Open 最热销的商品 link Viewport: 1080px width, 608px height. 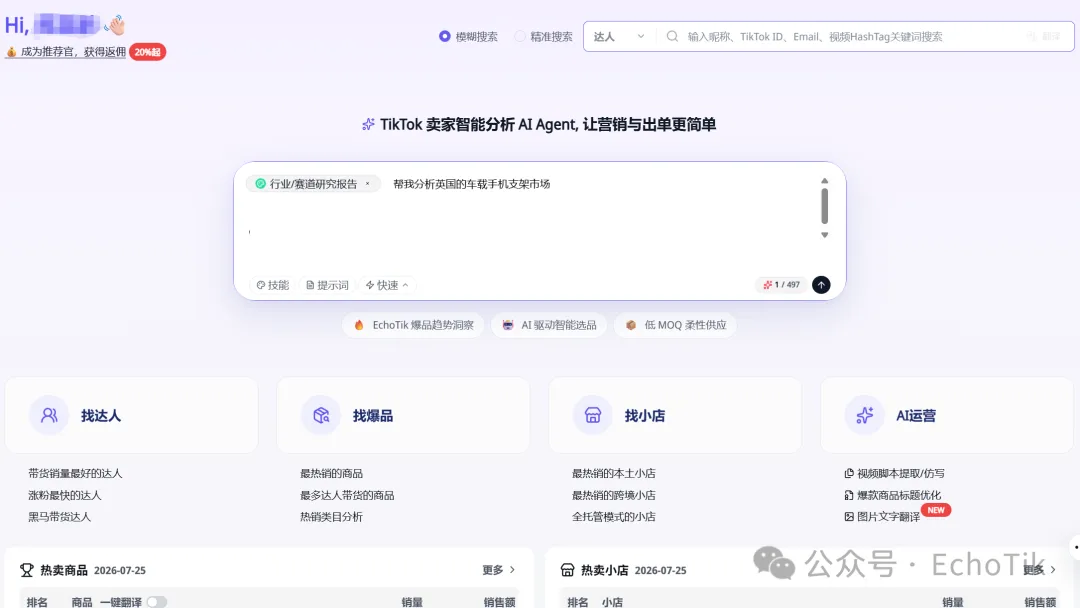[331, 474]
